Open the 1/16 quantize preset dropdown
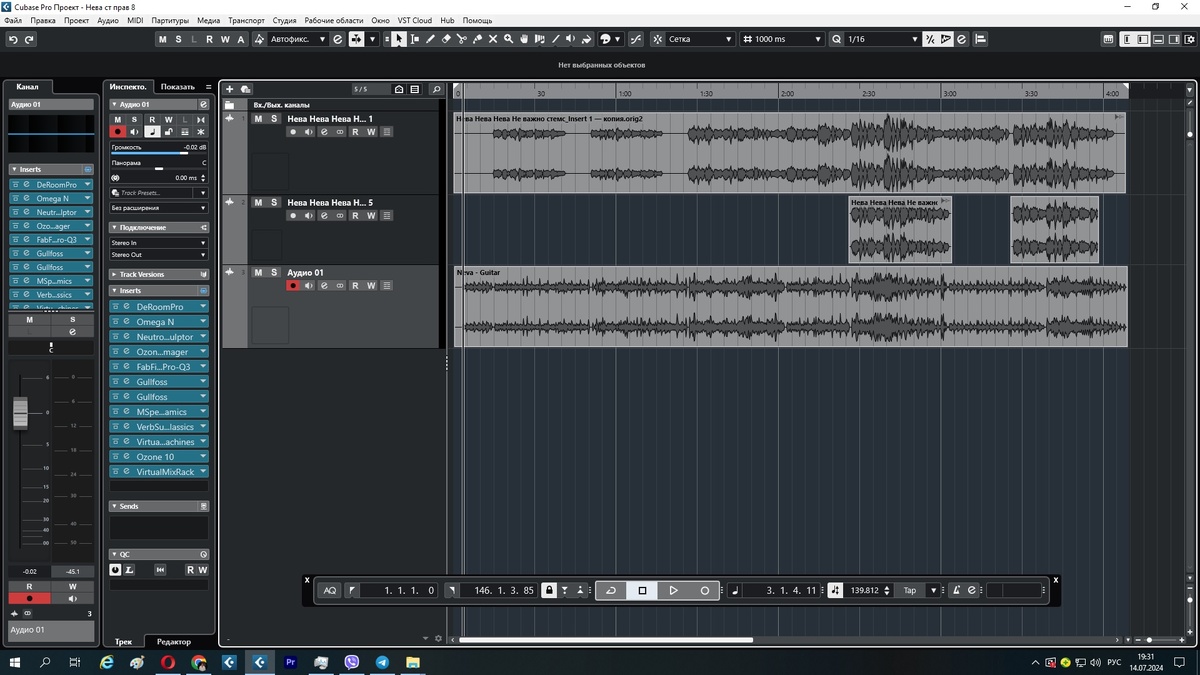 (882, 39)
